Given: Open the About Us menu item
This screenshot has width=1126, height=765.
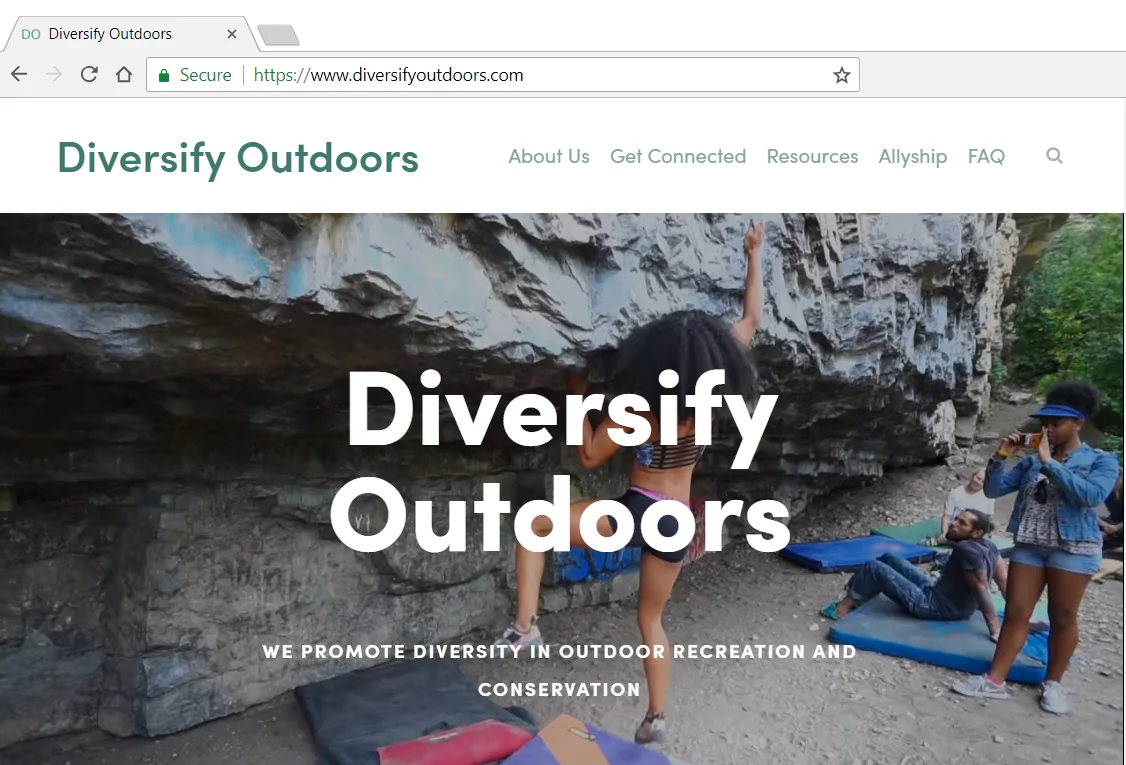Looking at the screenshot, I should pos(549,156).
